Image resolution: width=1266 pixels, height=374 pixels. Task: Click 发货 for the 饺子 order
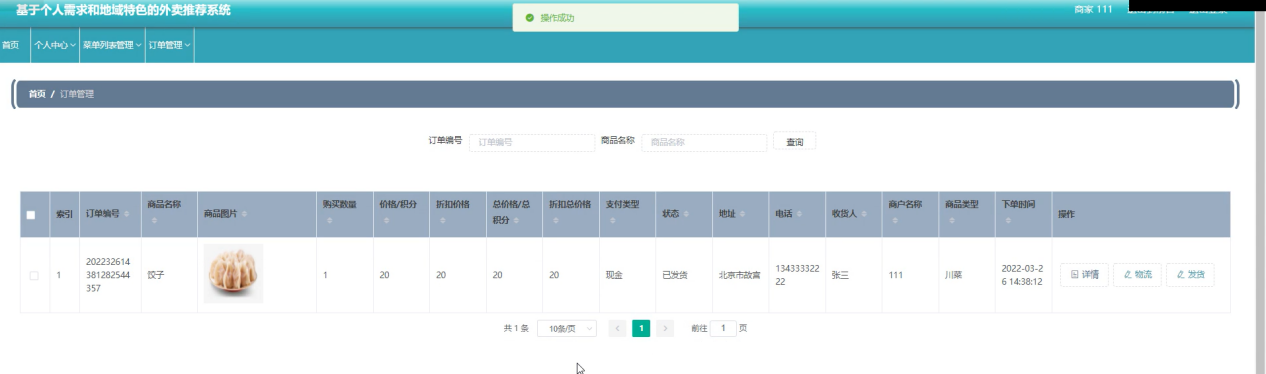(x=1190, y=274)
